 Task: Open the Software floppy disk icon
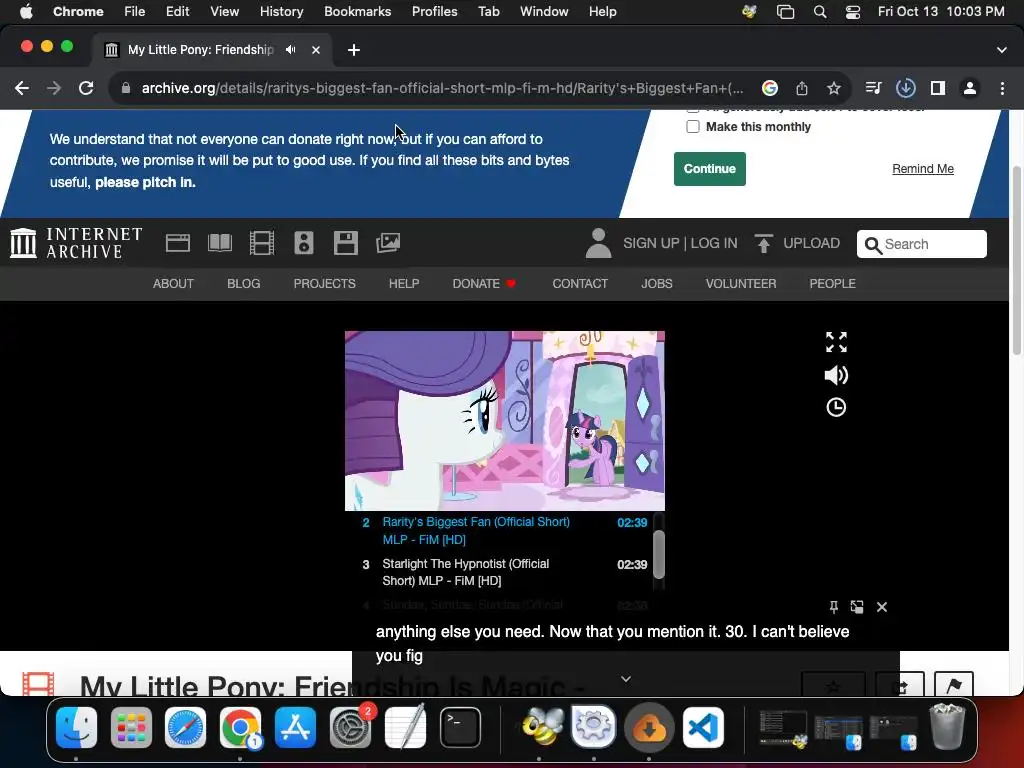tap(345, 243)
